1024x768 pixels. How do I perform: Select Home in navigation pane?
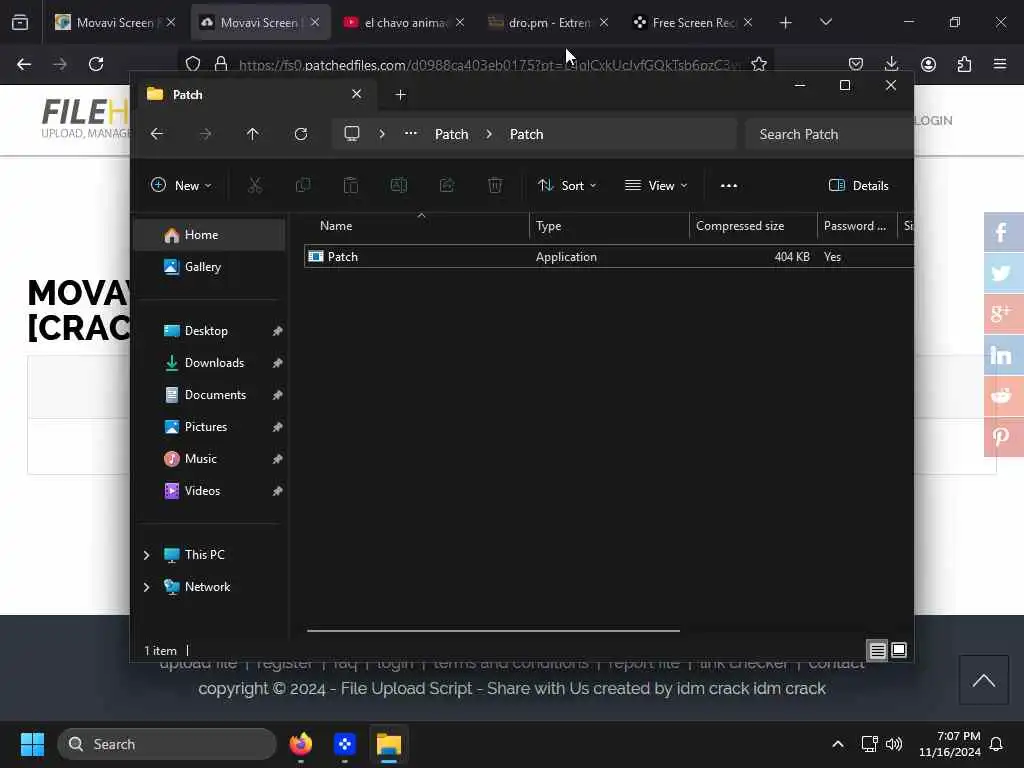pyautogui.click(x=209, y=235)
